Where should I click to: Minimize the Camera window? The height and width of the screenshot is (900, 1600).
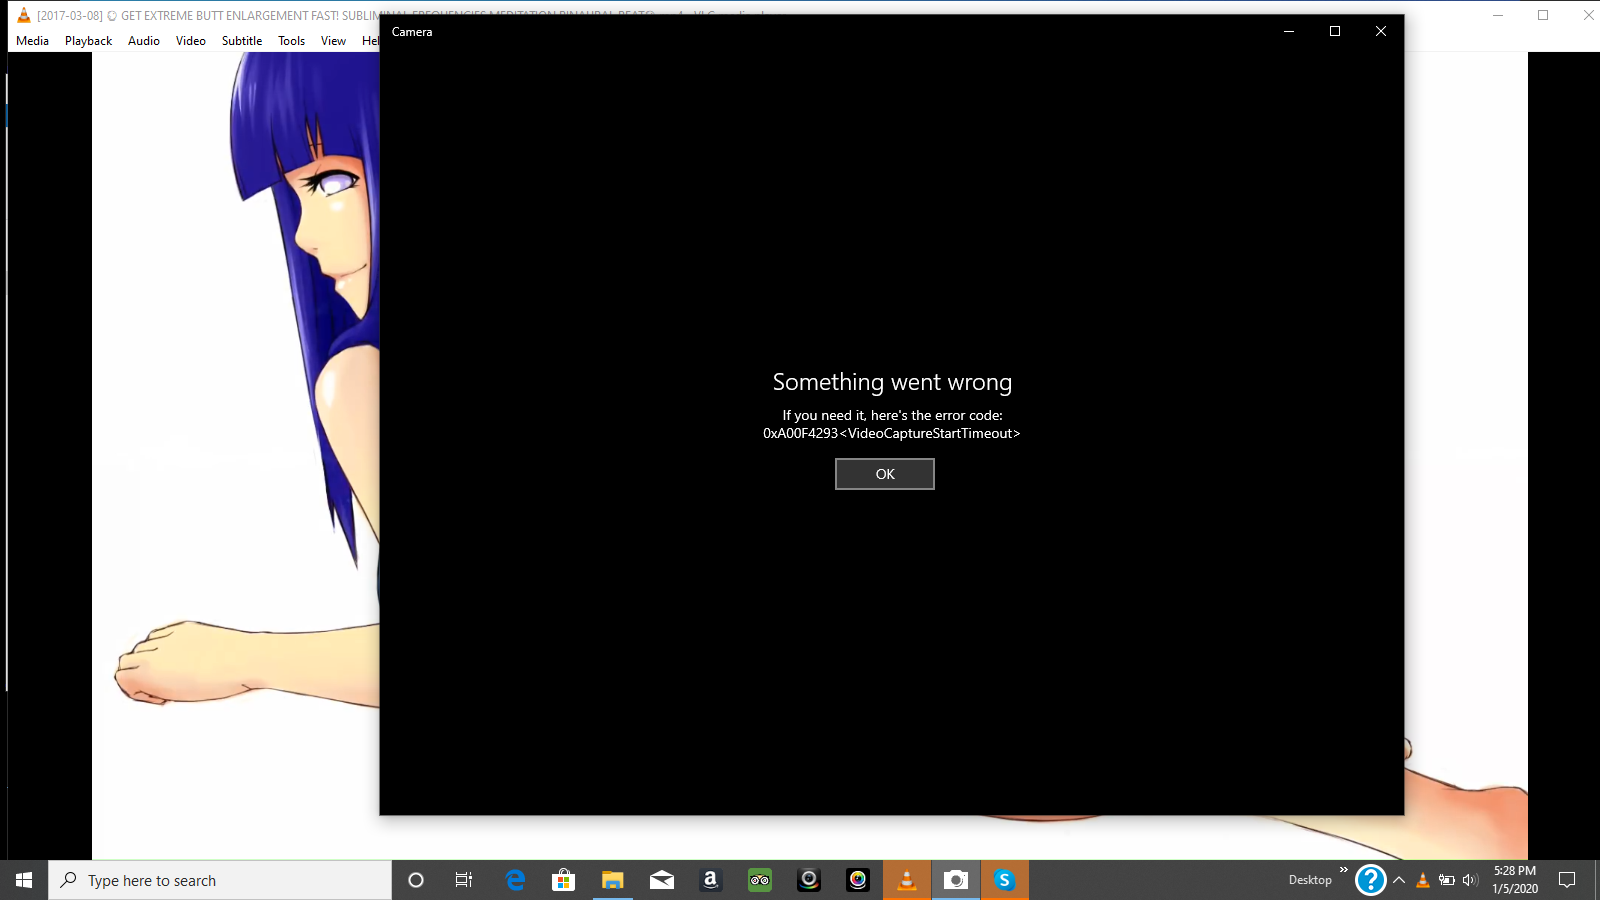tap(1289, 31)
